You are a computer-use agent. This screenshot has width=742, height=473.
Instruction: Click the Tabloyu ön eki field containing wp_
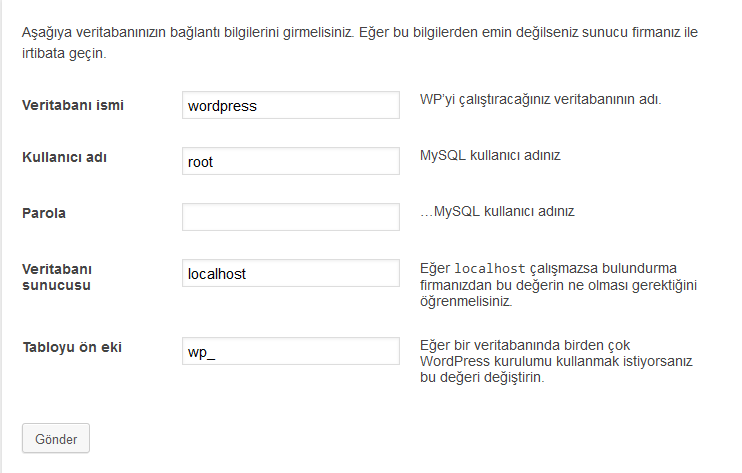coord(291,351)
